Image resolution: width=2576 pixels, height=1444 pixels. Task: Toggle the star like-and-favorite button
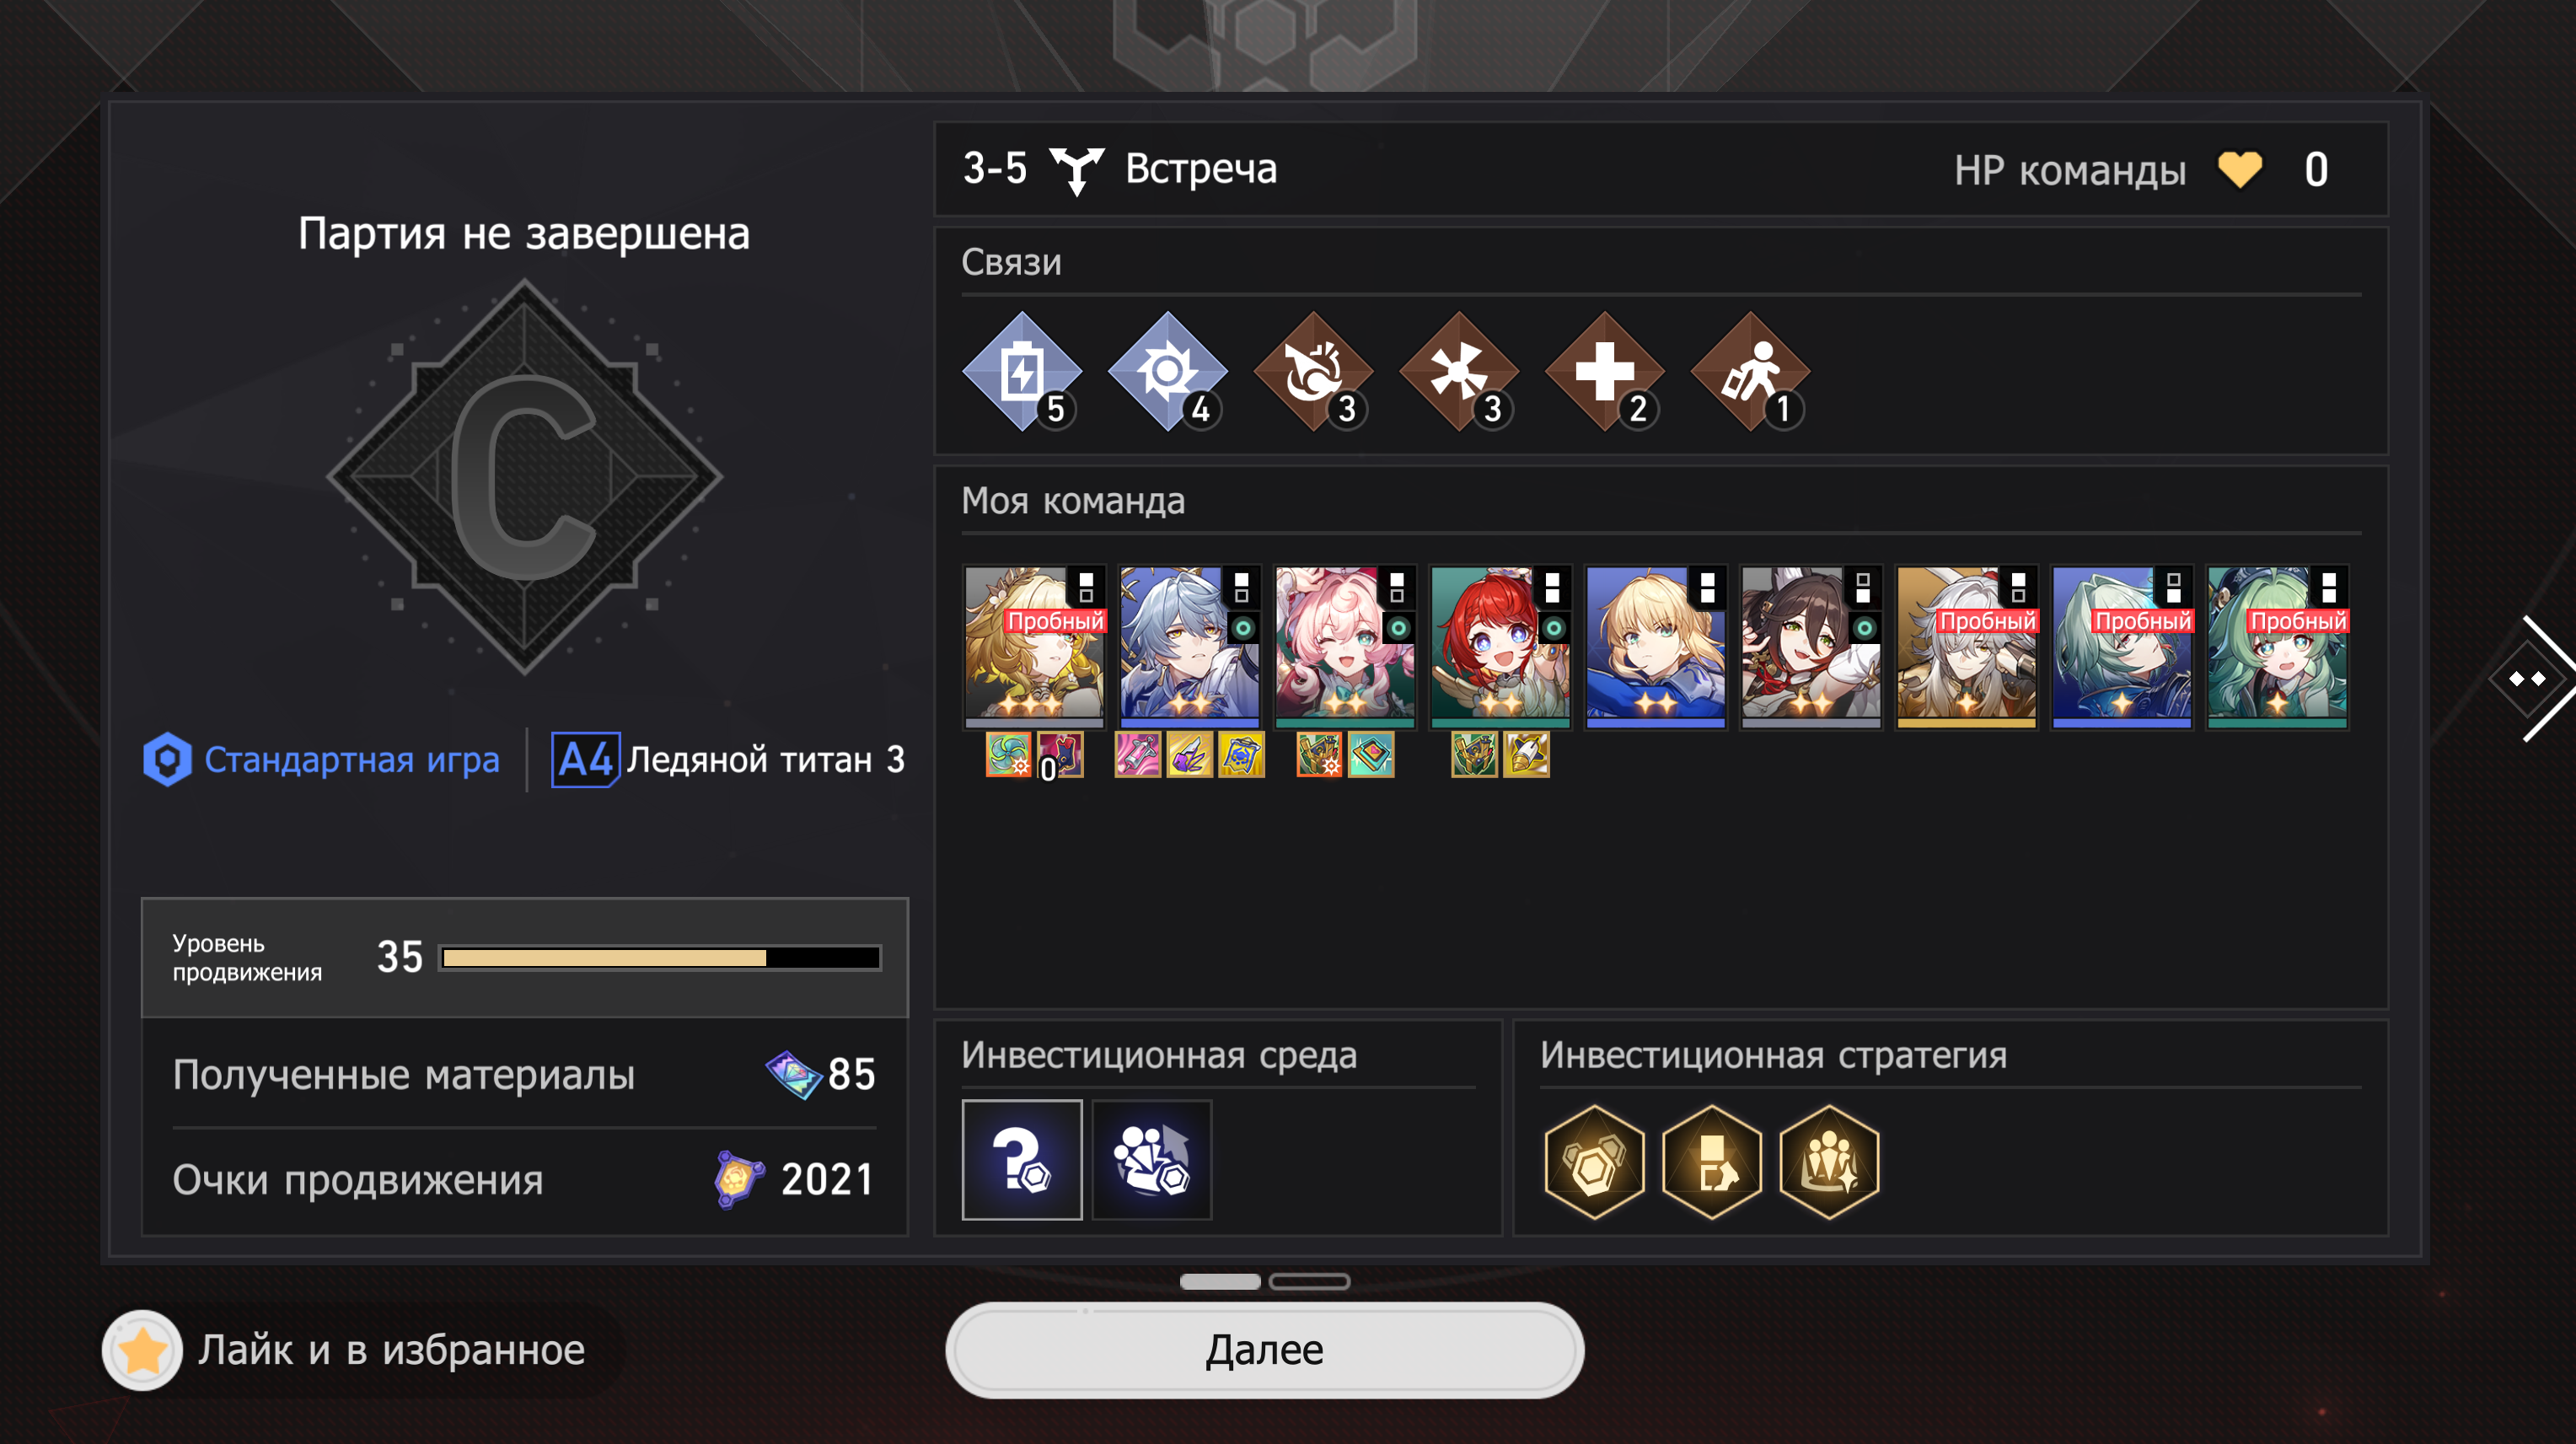coord(142,1351)
